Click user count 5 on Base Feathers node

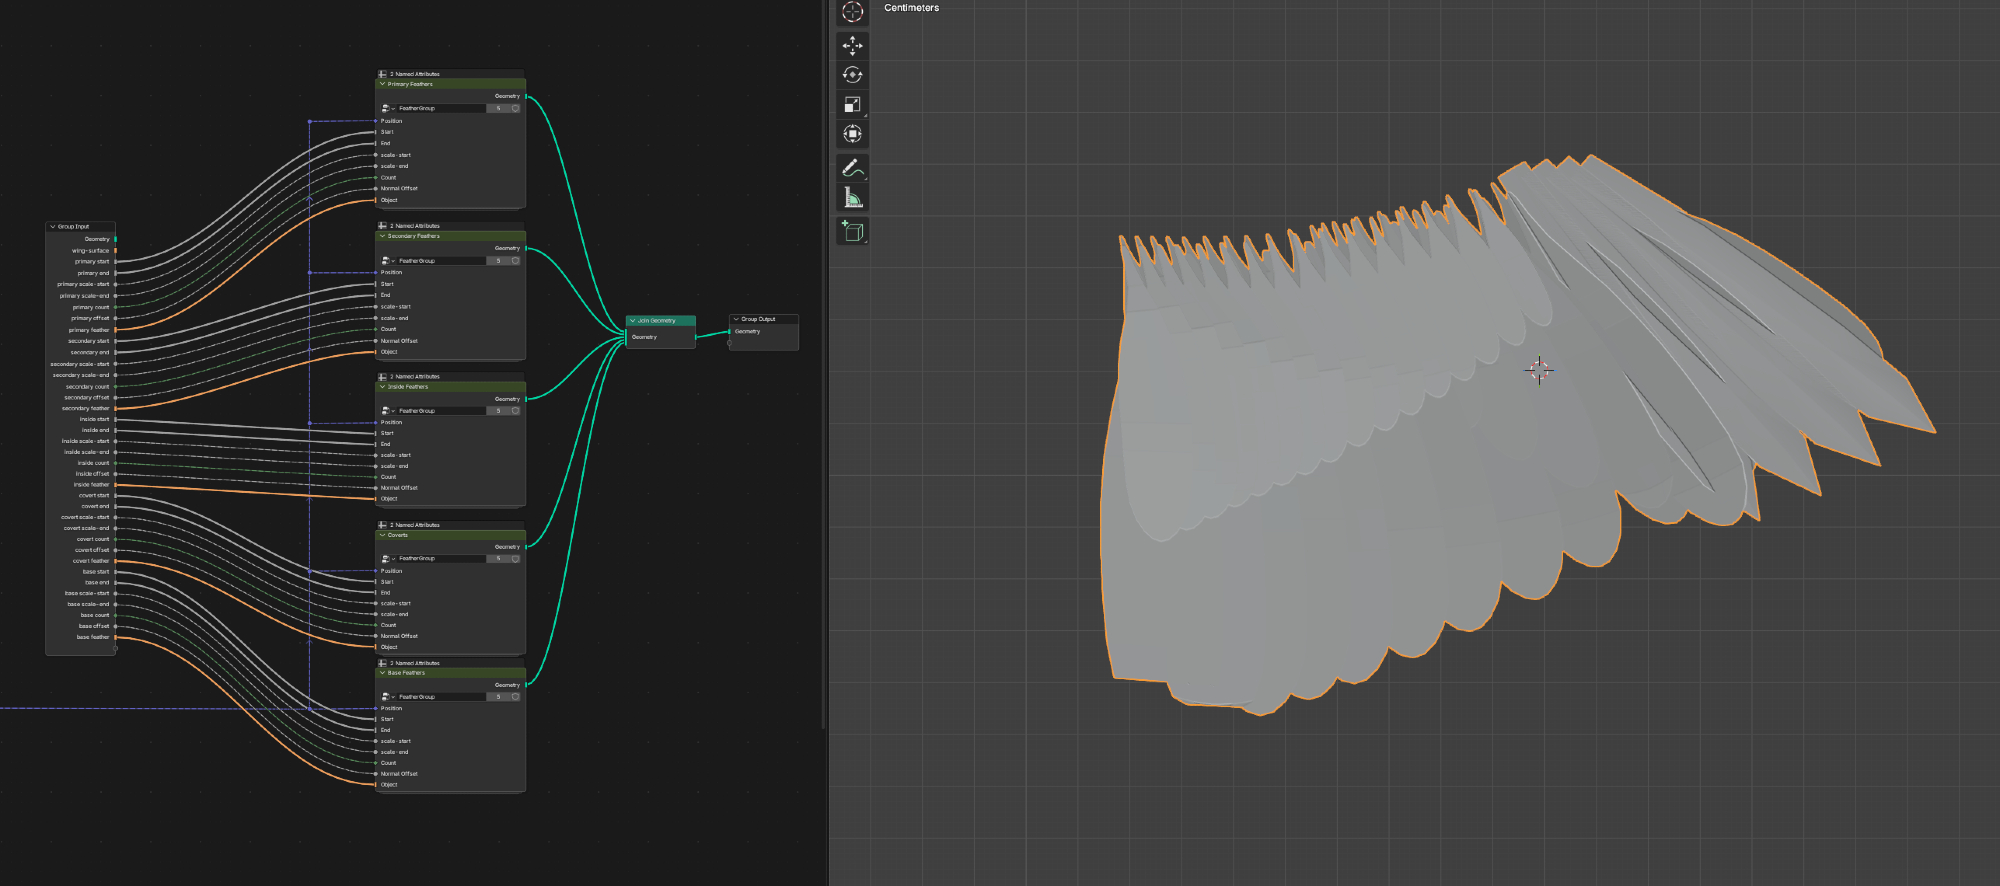click(x=499, y=697)
